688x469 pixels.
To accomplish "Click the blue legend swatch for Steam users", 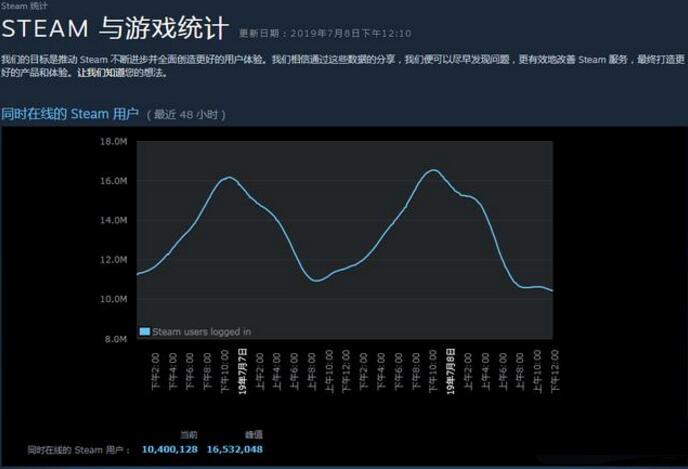I will tap(145, 331).
